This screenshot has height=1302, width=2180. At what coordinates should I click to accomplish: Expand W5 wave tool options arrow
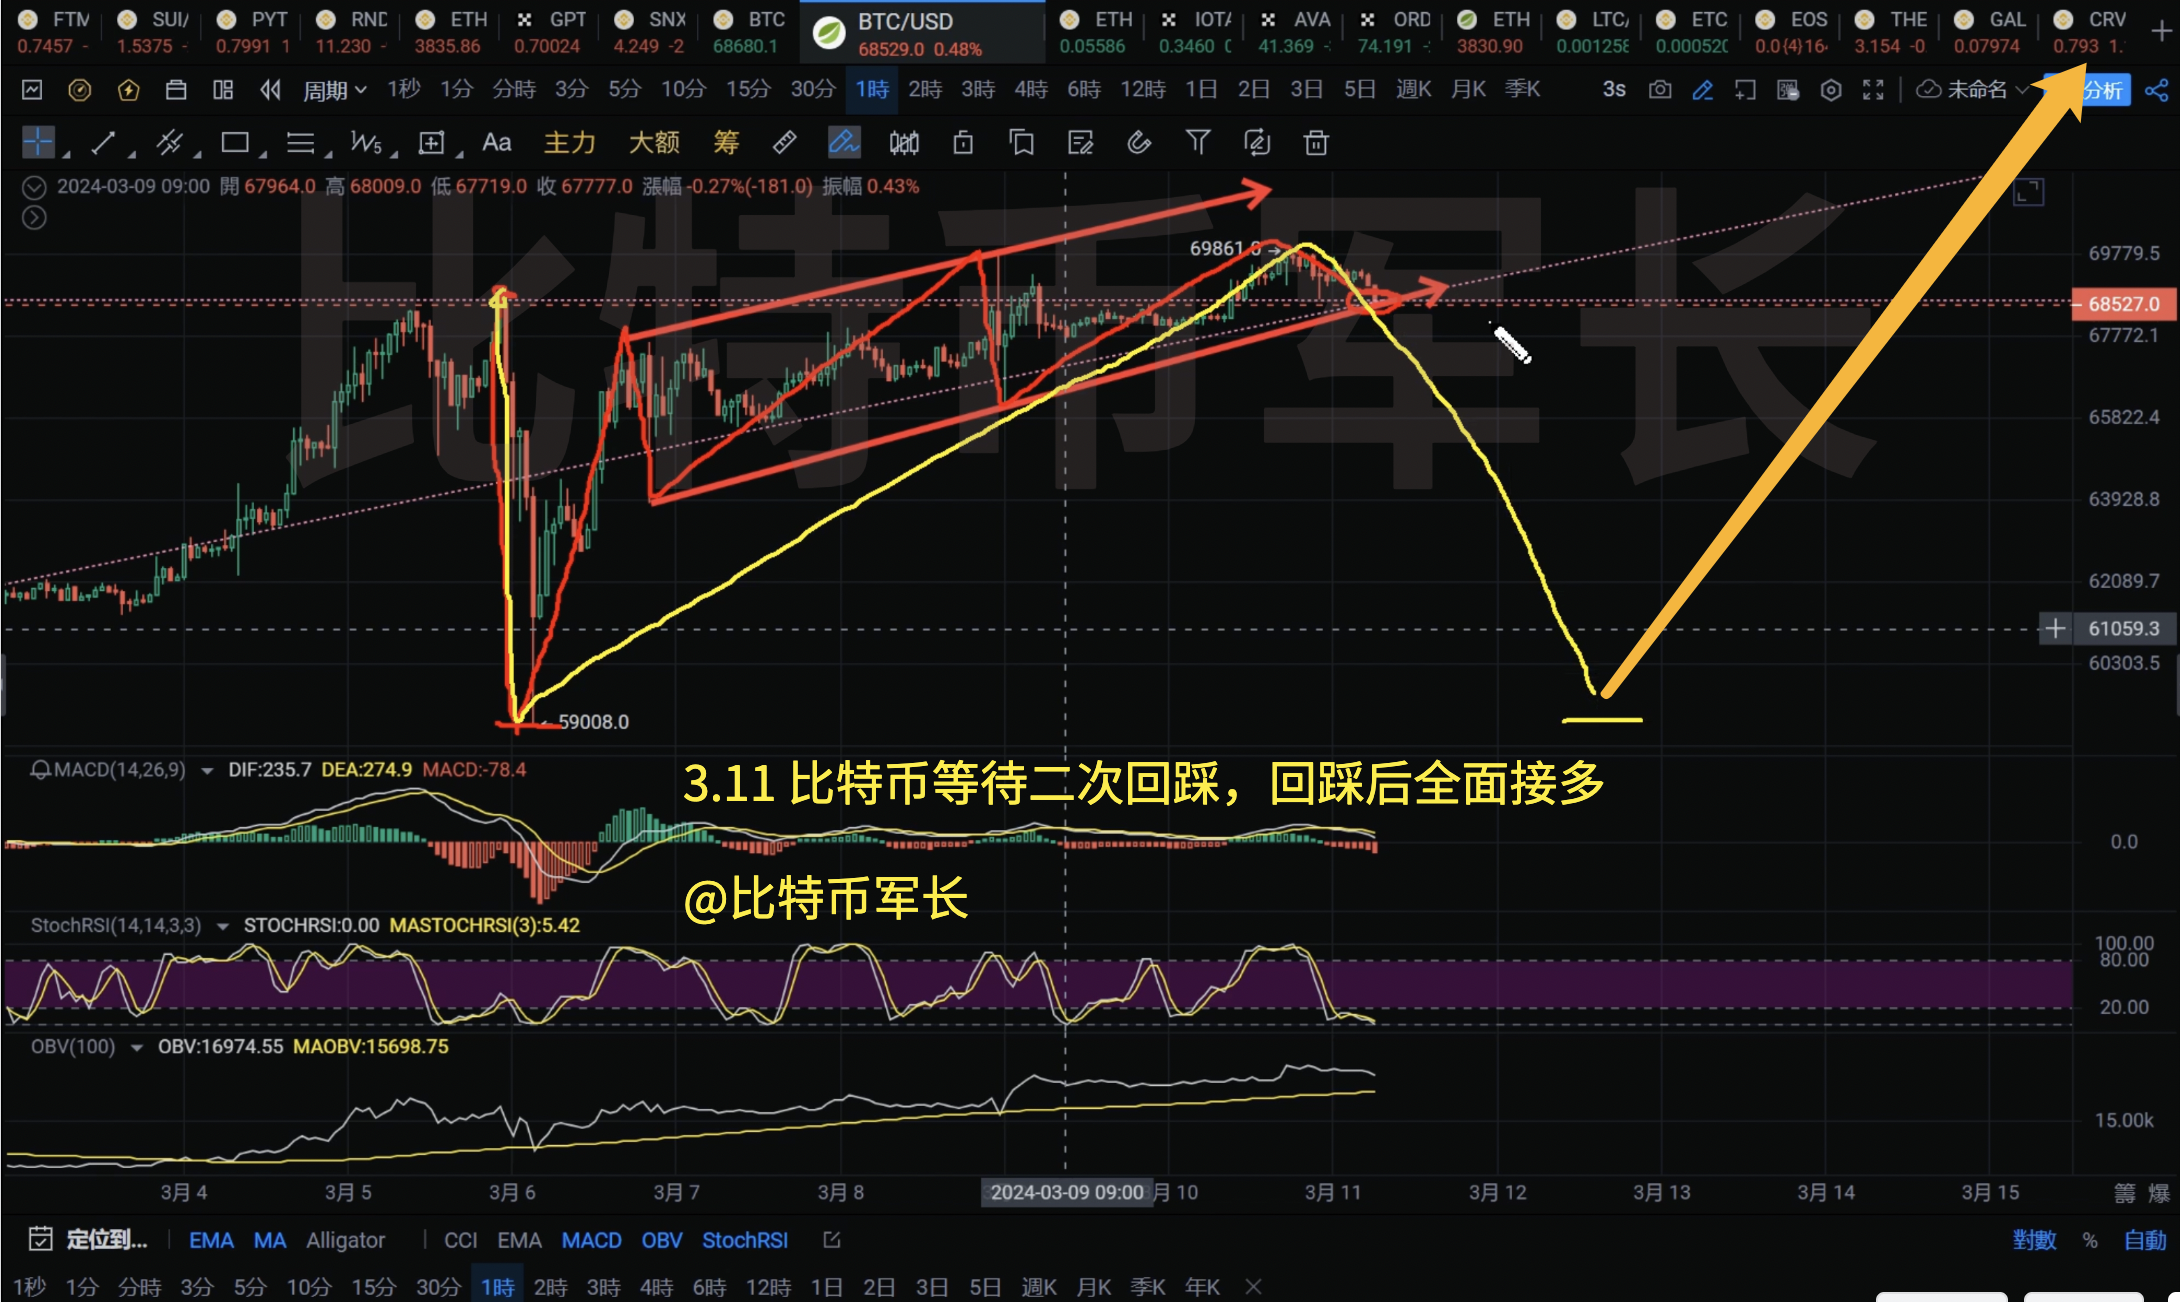[x=394, y=154]
